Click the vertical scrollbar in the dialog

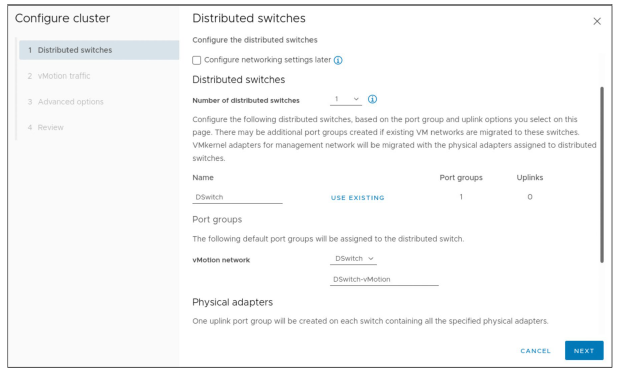coord(602,175)
